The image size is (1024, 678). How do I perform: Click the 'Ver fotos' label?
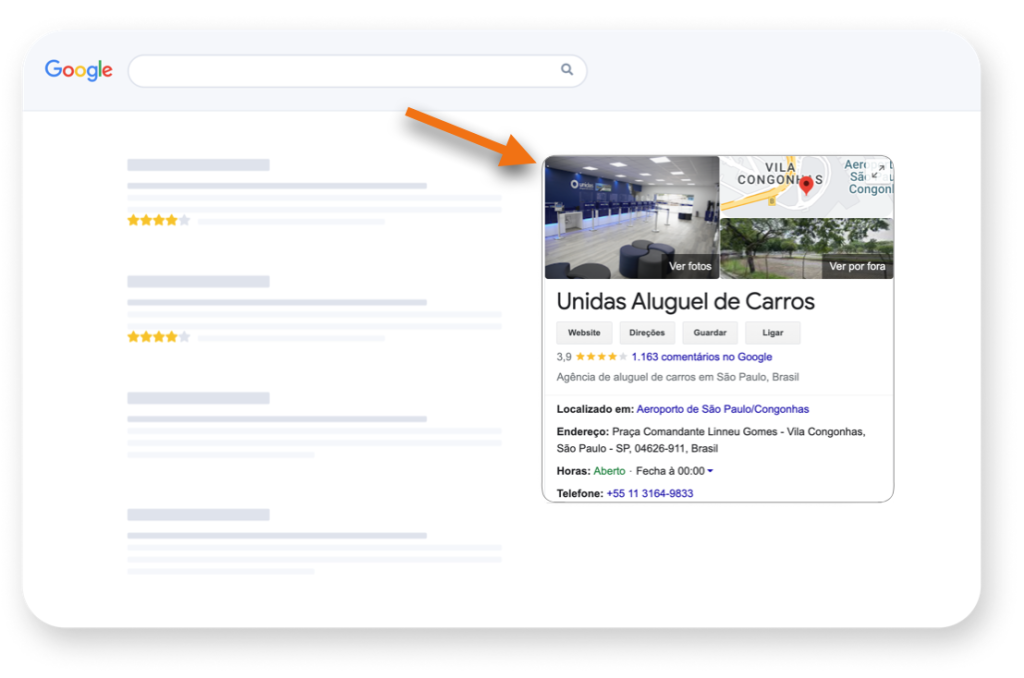pyautogui.click(x=690, y=266)
